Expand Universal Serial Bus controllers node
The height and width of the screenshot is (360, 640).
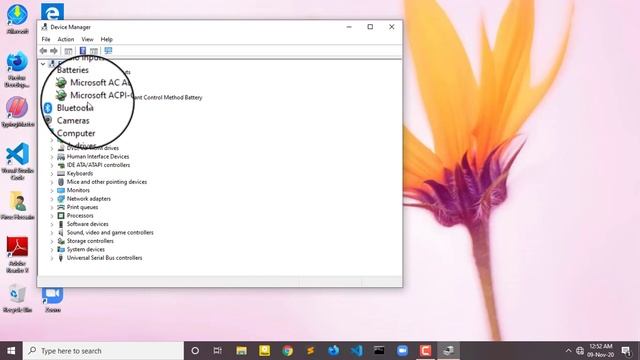click(52, 258)
